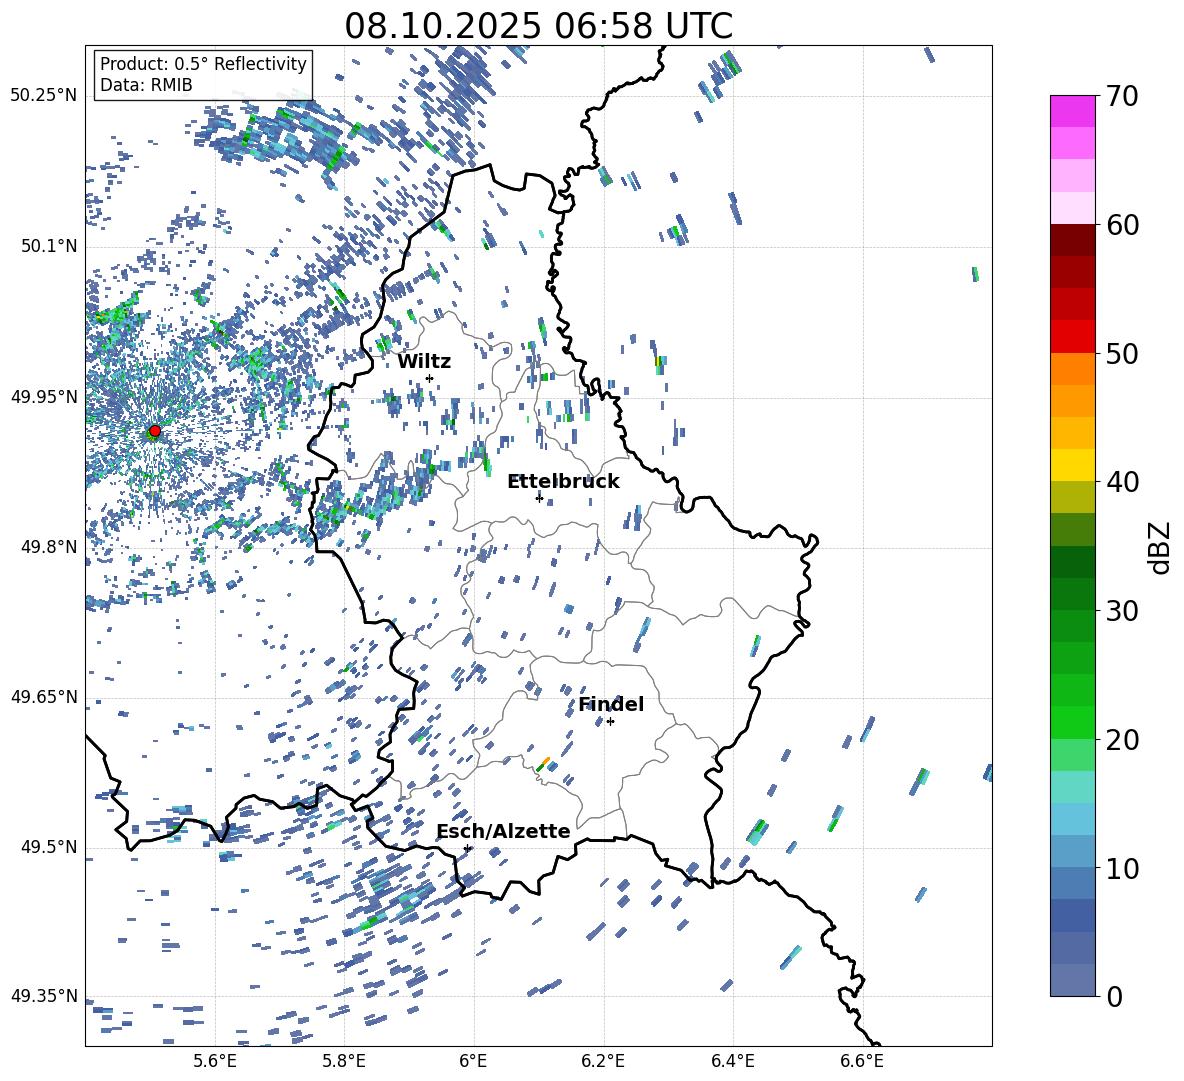Click the 49.5°N latitude label
The image size is (1184, 1081).
point(48,847)
